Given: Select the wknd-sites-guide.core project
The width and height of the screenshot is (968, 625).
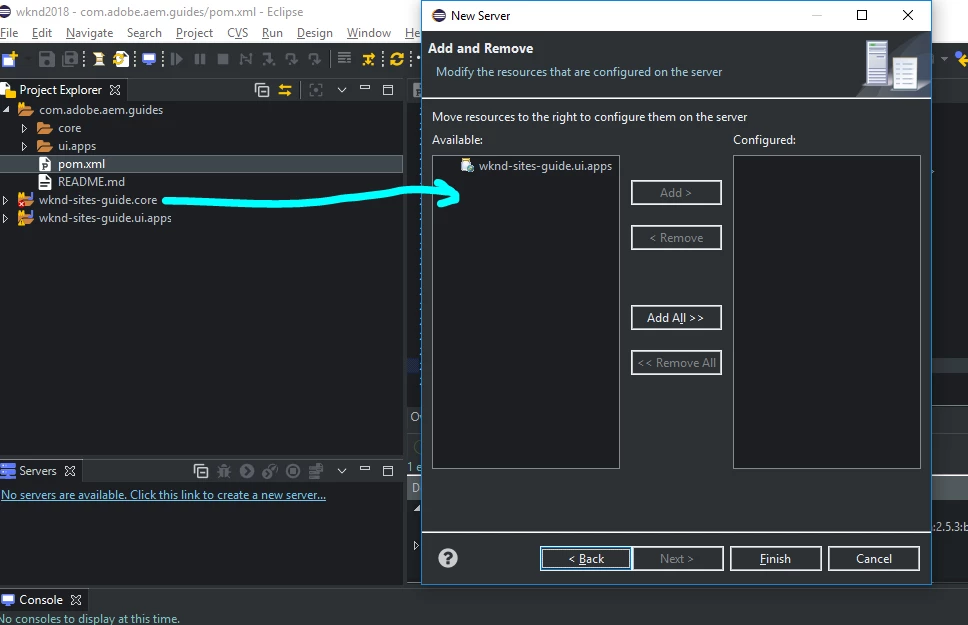Looking at the screenshot, I should tap(98, 200).
